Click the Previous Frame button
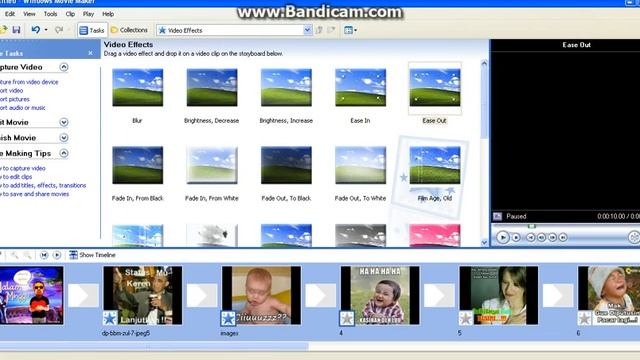The height and width of the screenshot is (360, 640). (541, 237)
